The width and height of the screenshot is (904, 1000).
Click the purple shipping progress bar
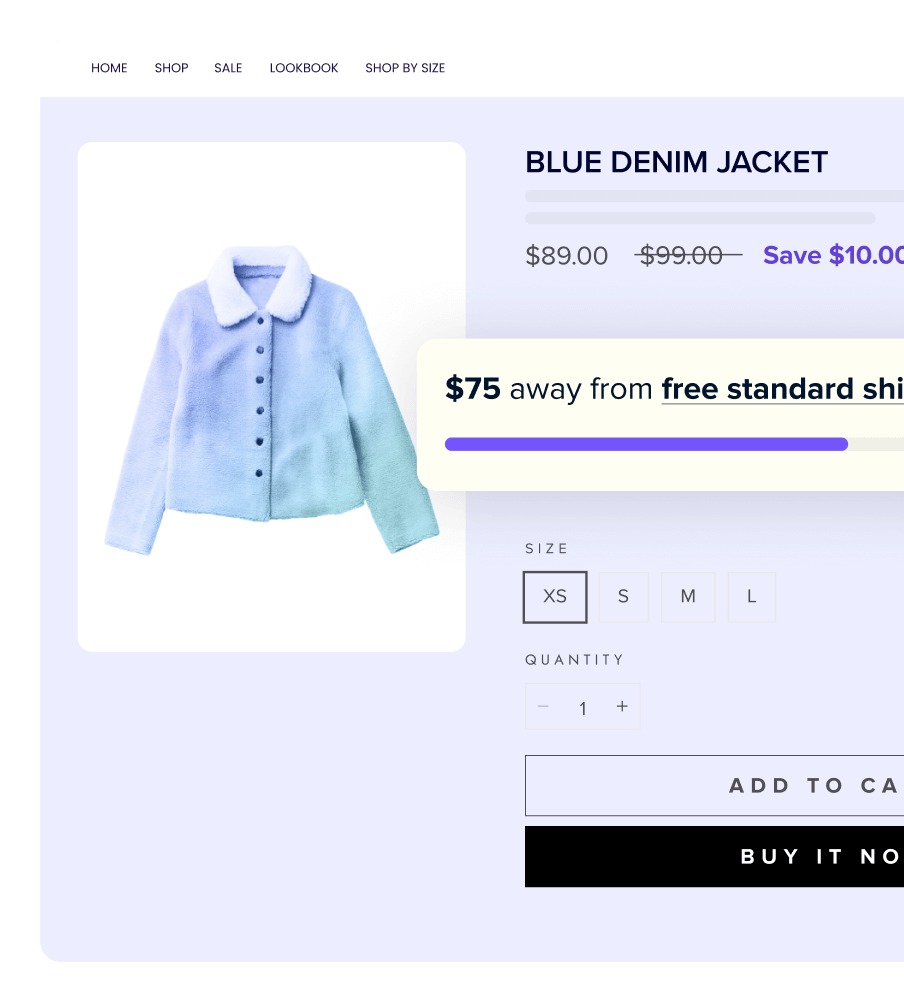tap(646, 444)
